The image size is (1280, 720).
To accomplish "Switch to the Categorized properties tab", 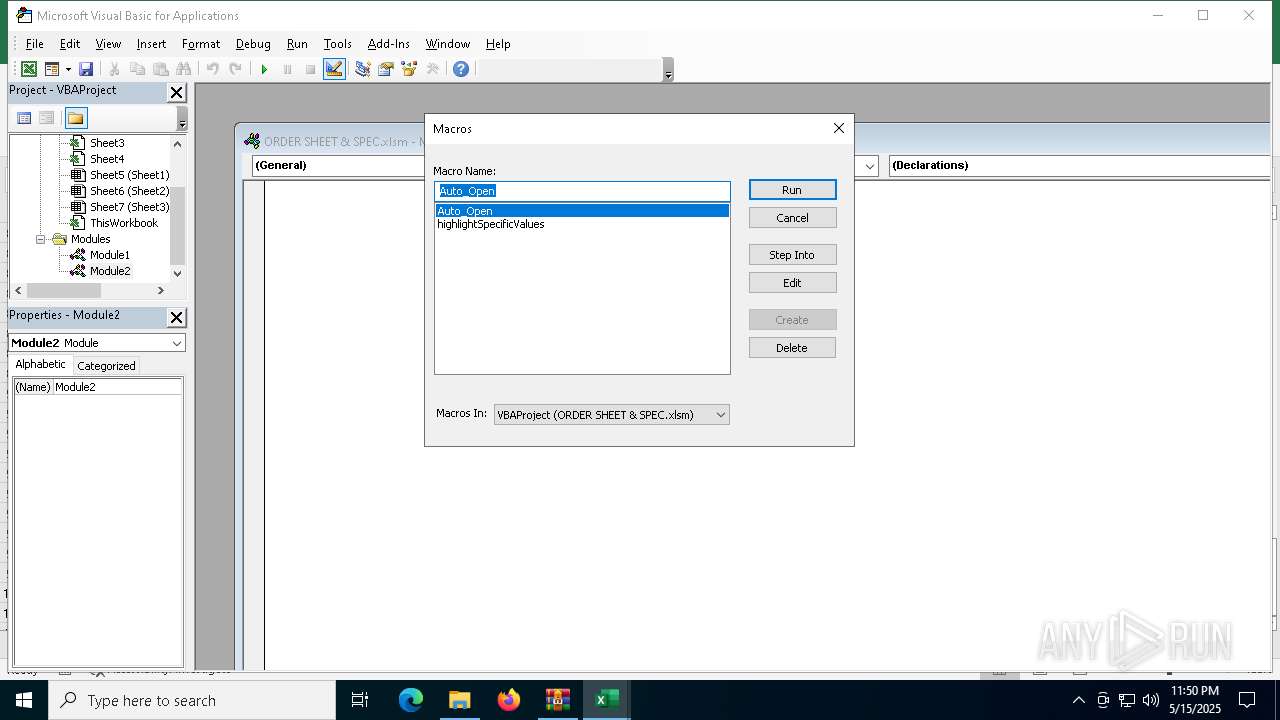I will coord(106,366).
